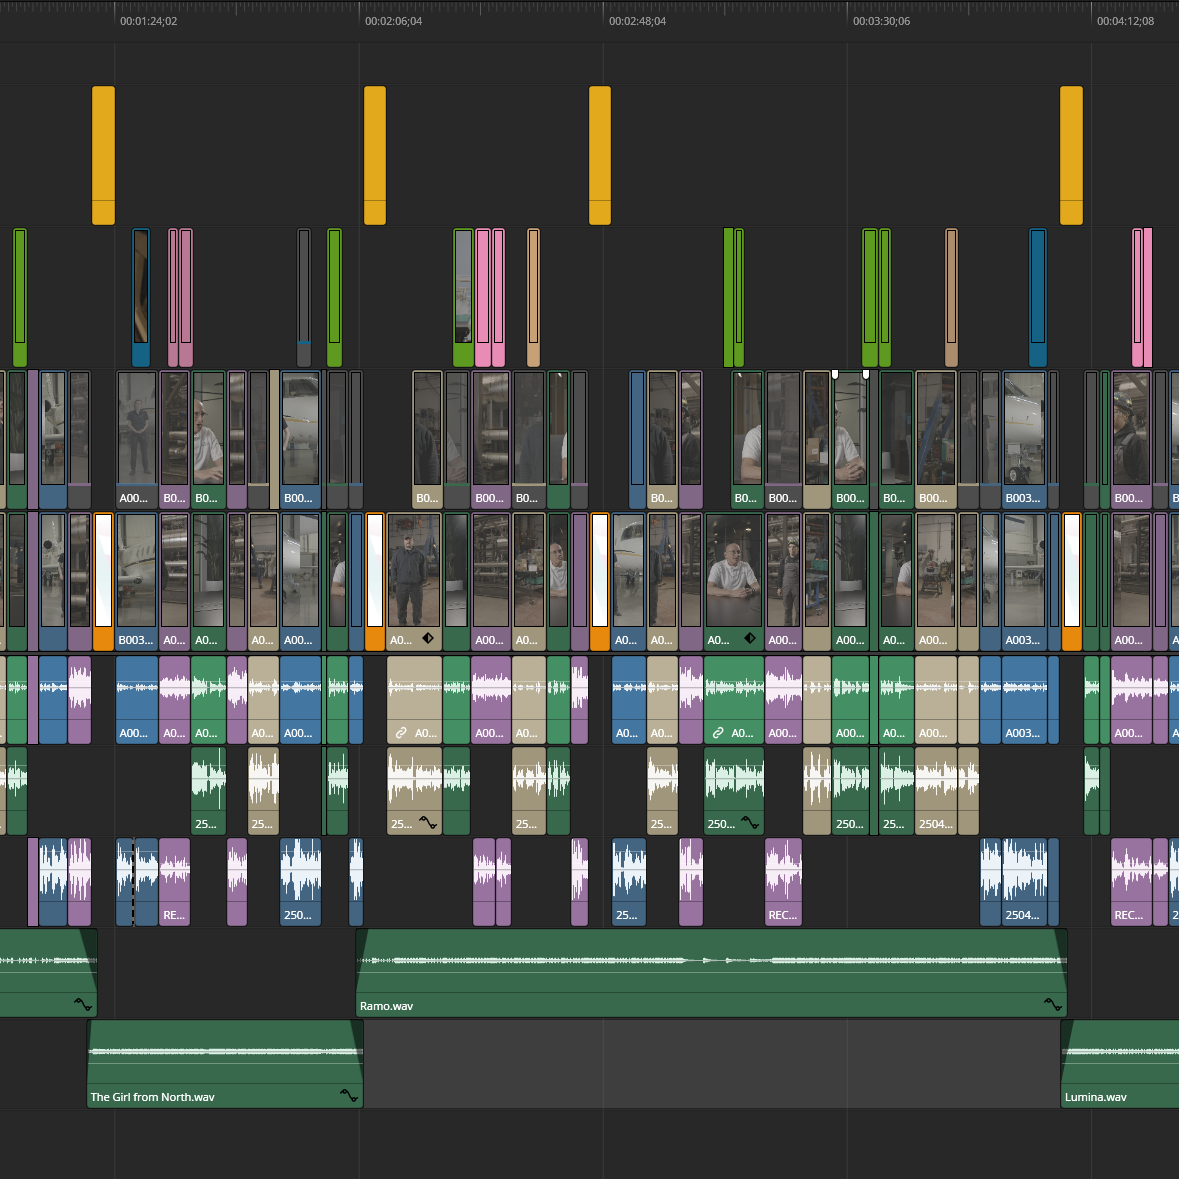Select the rightmost yellow clip on top track

point(1071,155)
